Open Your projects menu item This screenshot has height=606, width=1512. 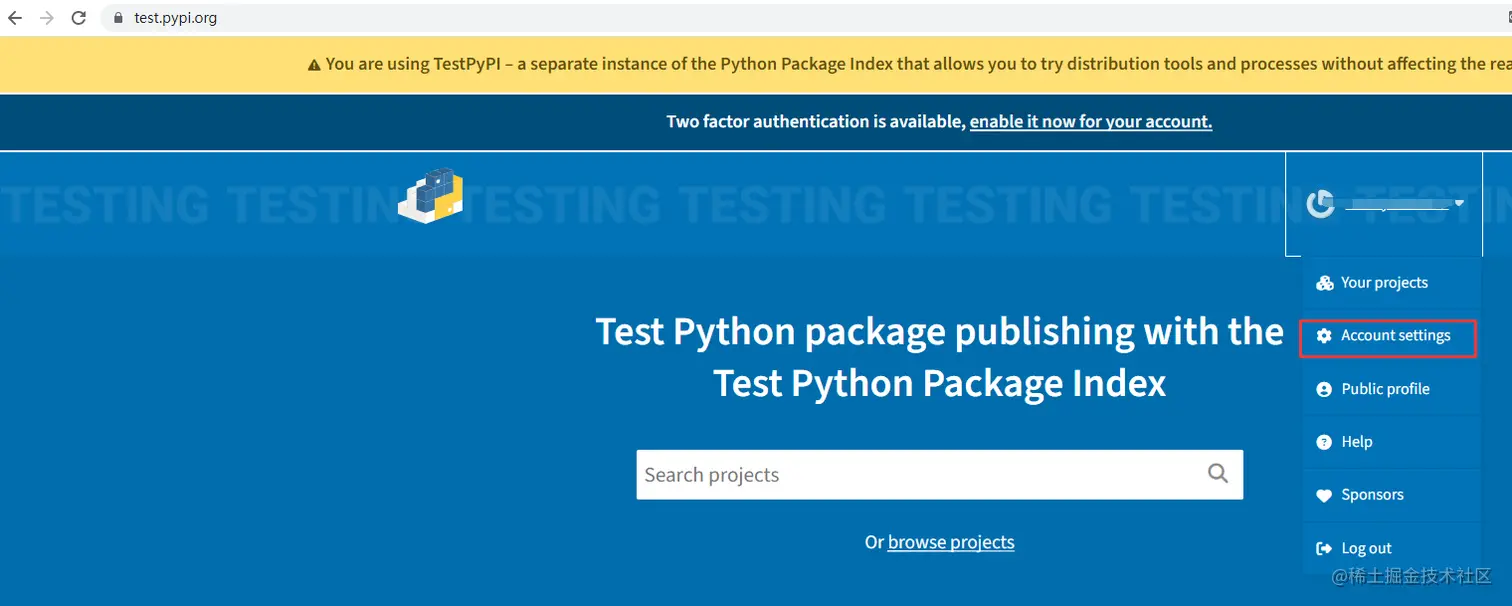(x=1390, y=283)
